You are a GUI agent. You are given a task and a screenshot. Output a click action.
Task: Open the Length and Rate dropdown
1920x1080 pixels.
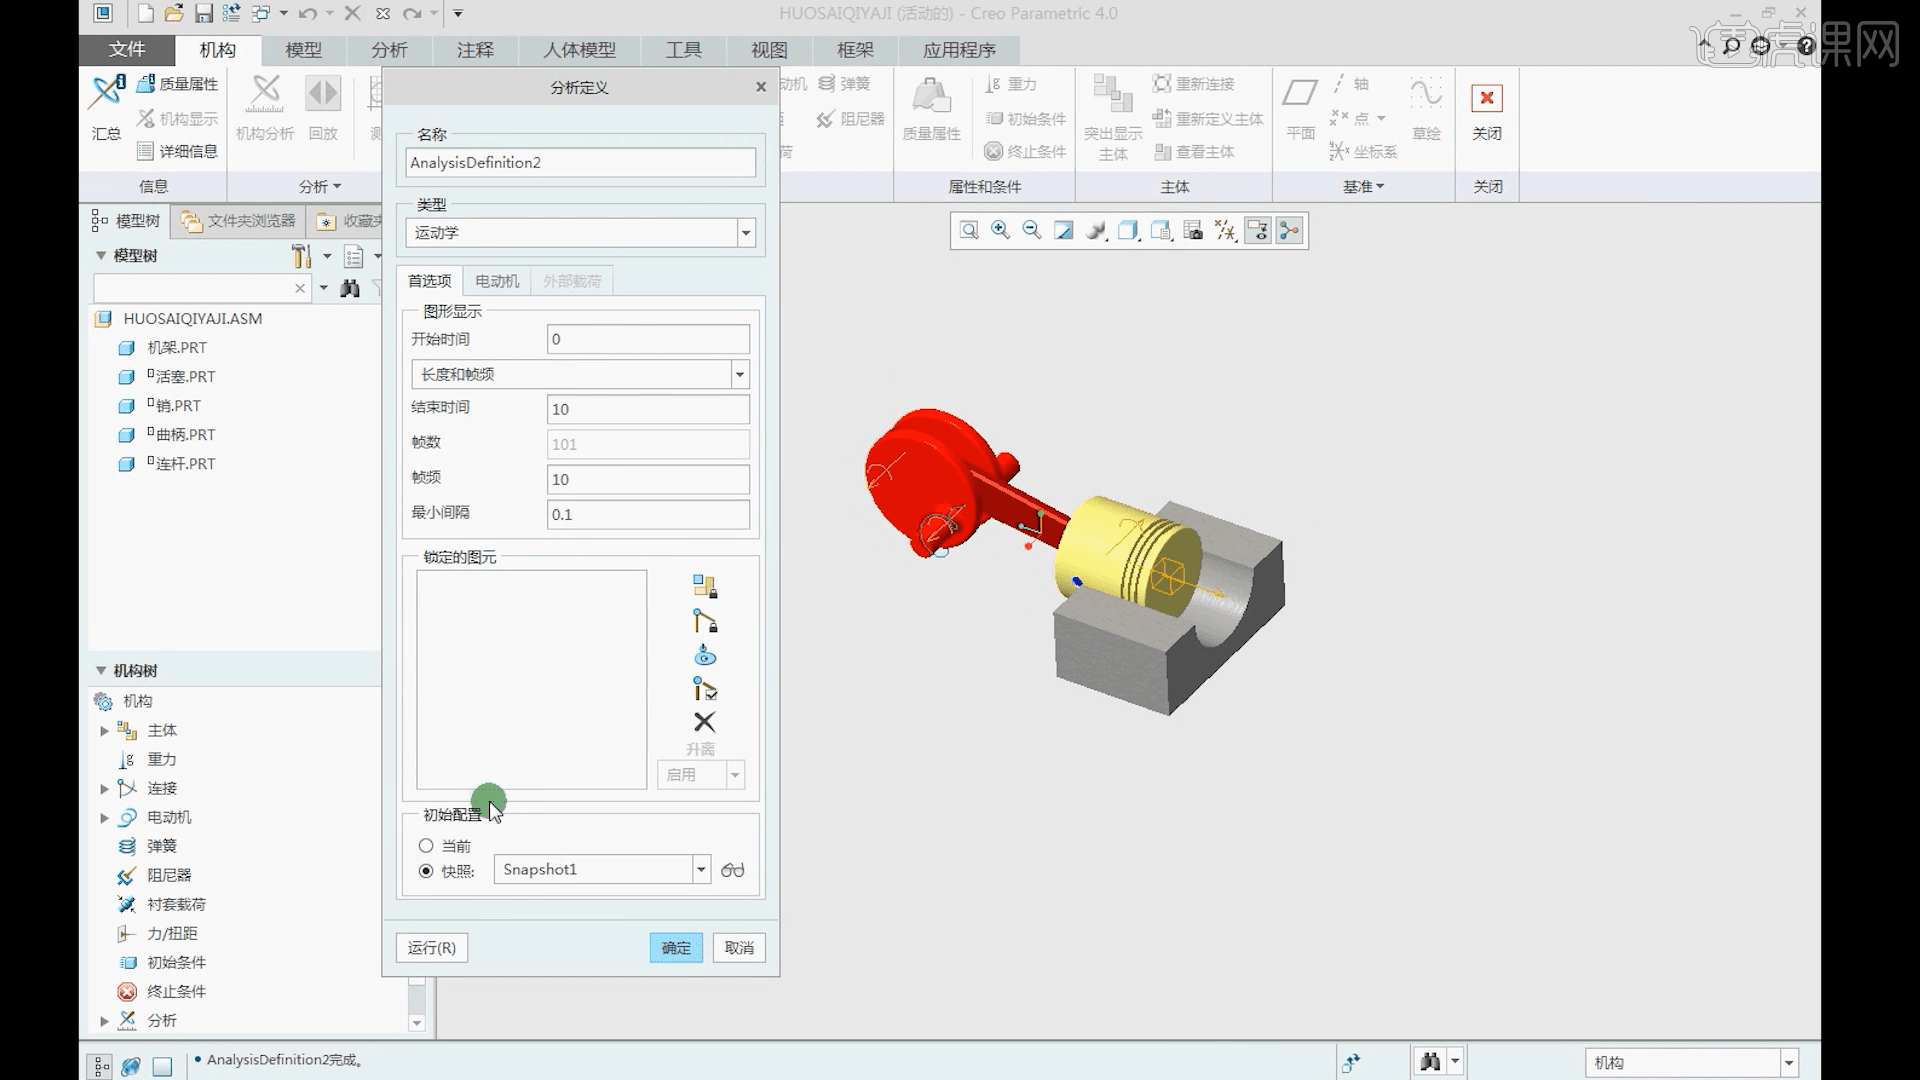(x=739, y=375)
